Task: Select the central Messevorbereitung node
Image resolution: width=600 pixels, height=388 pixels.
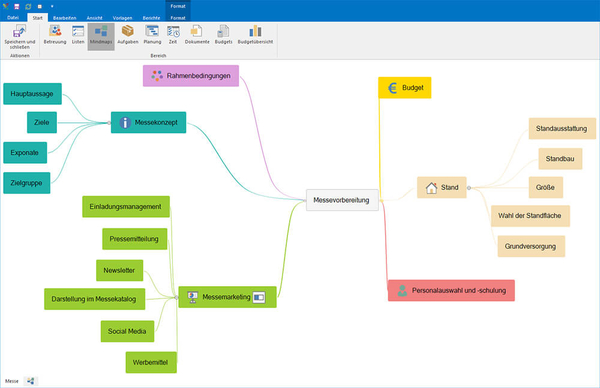Action: pos(342,200)
